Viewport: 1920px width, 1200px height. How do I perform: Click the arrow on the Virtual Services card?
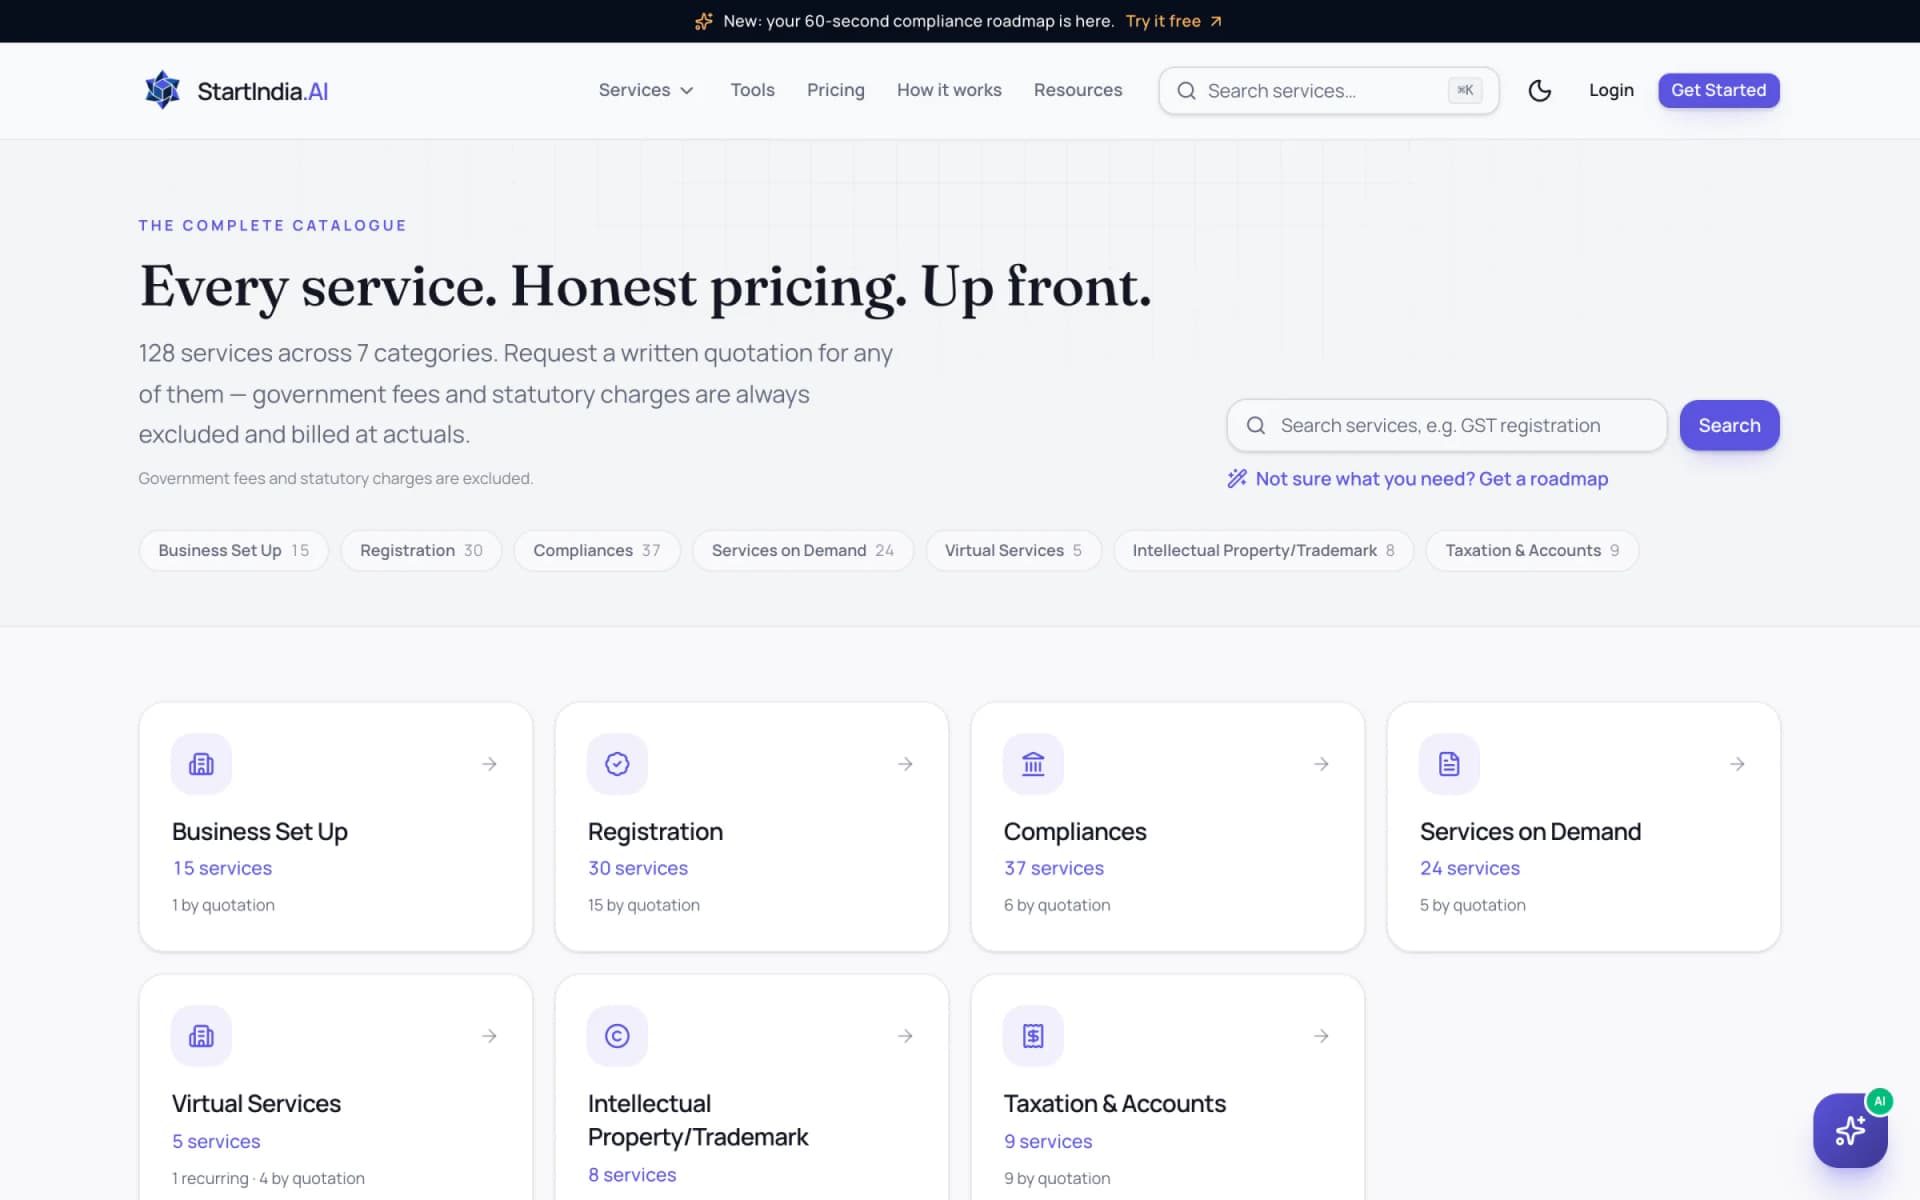click(x=489, y=1036)
